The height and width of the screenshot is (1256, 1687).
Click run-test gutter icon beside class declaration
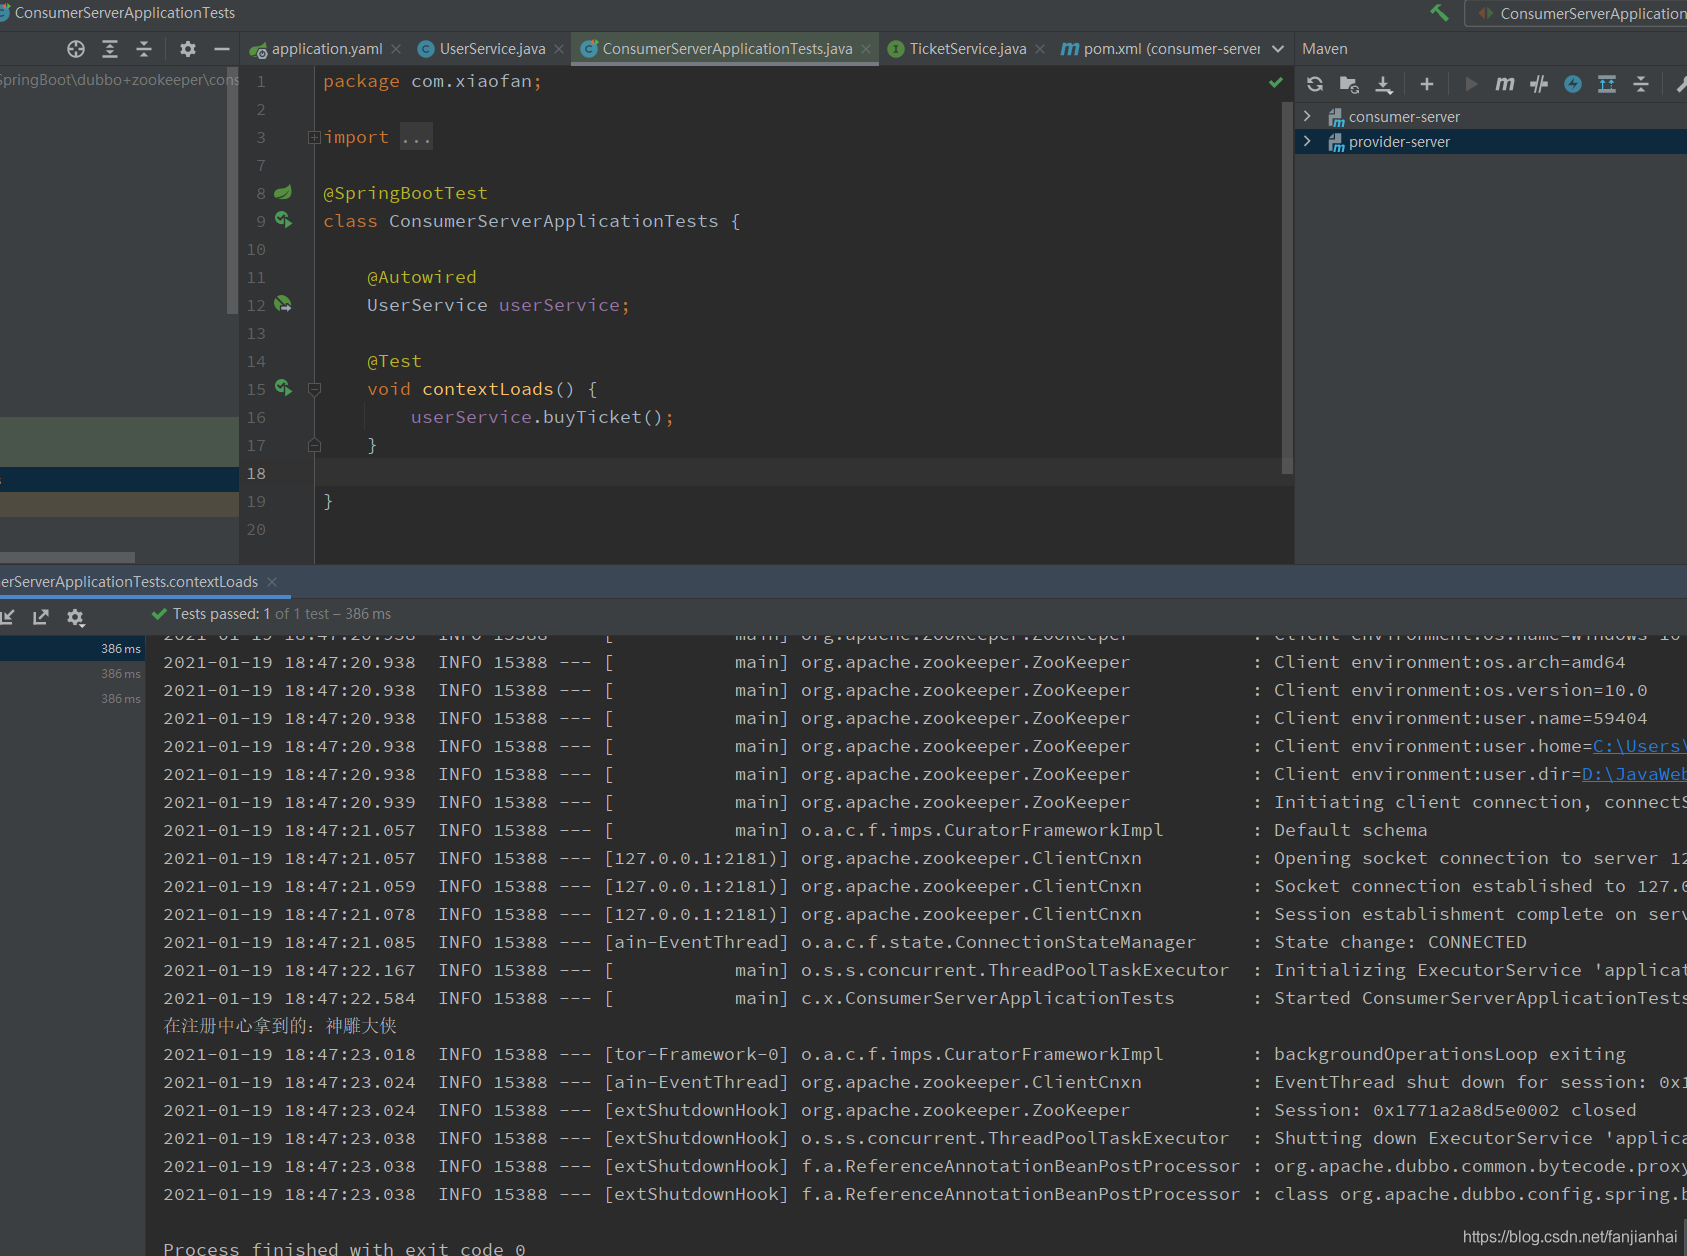tap(284, 220)
